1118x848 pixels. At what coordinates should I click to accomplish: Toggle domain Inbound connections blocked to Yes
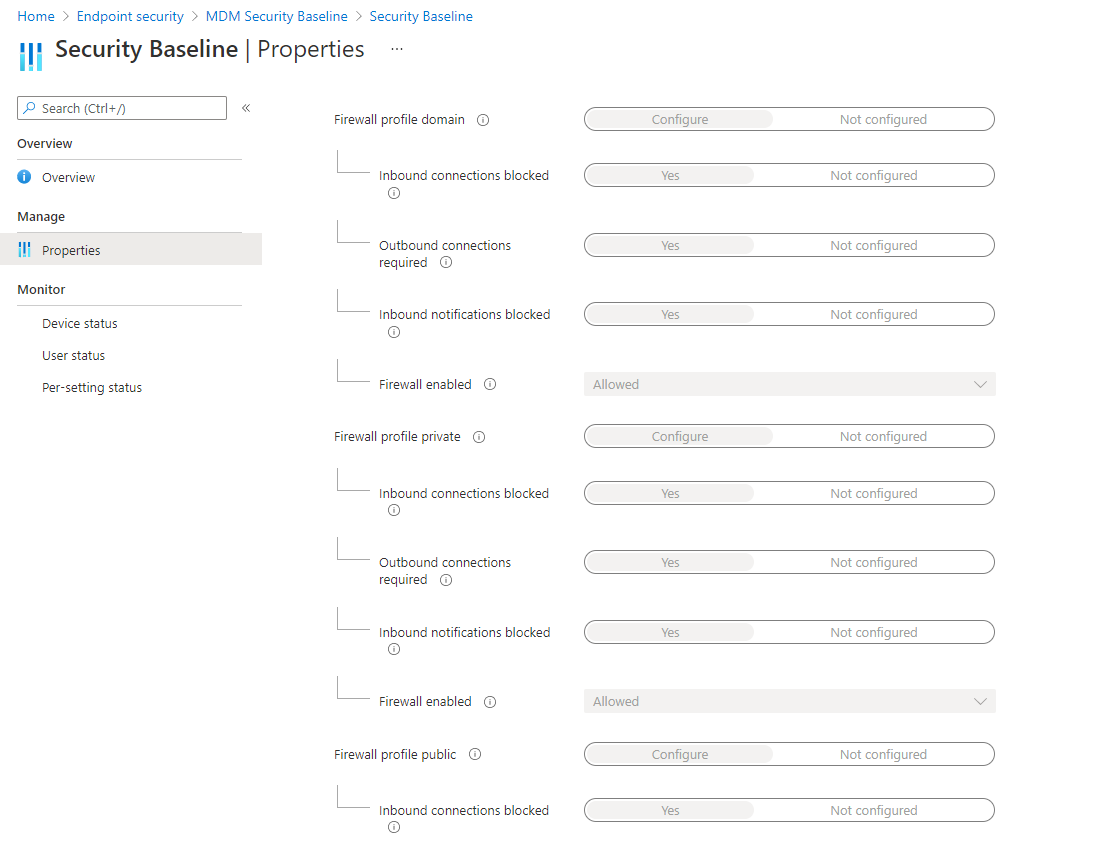[x=670, y=175]
